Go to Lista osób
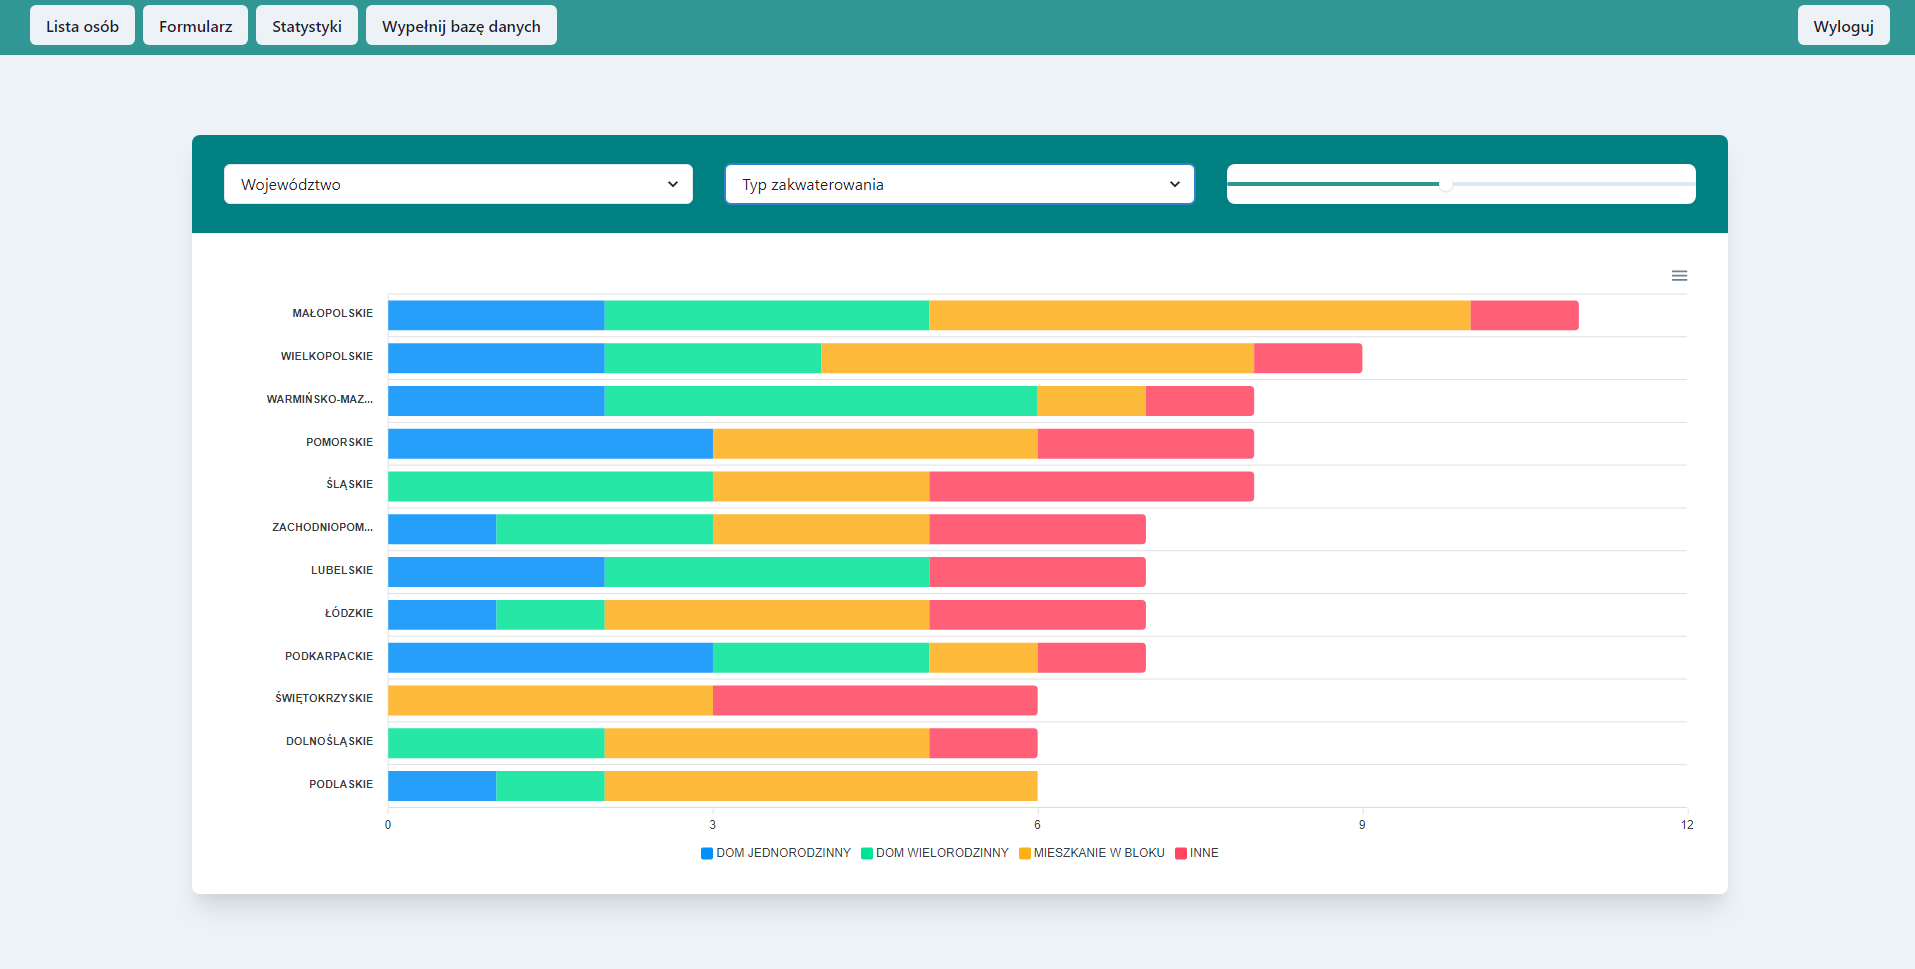 [82, 25]
